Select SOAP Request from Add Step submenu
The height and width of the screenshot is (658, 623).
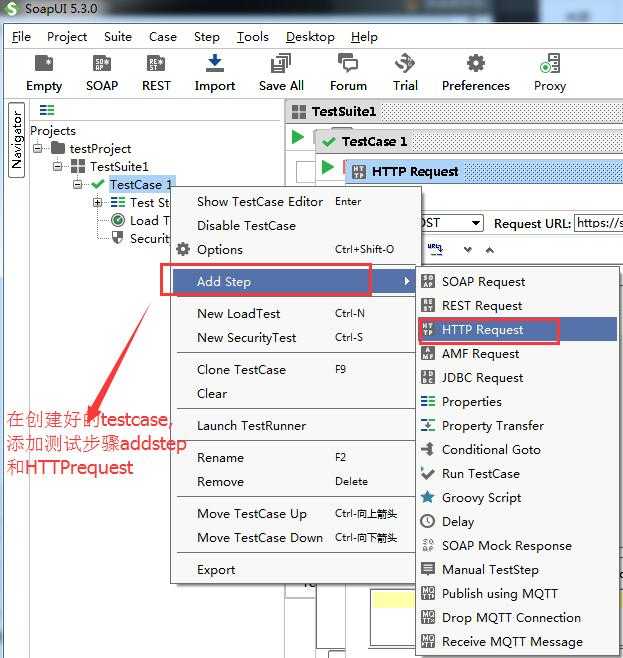click(x=517, y=282)
